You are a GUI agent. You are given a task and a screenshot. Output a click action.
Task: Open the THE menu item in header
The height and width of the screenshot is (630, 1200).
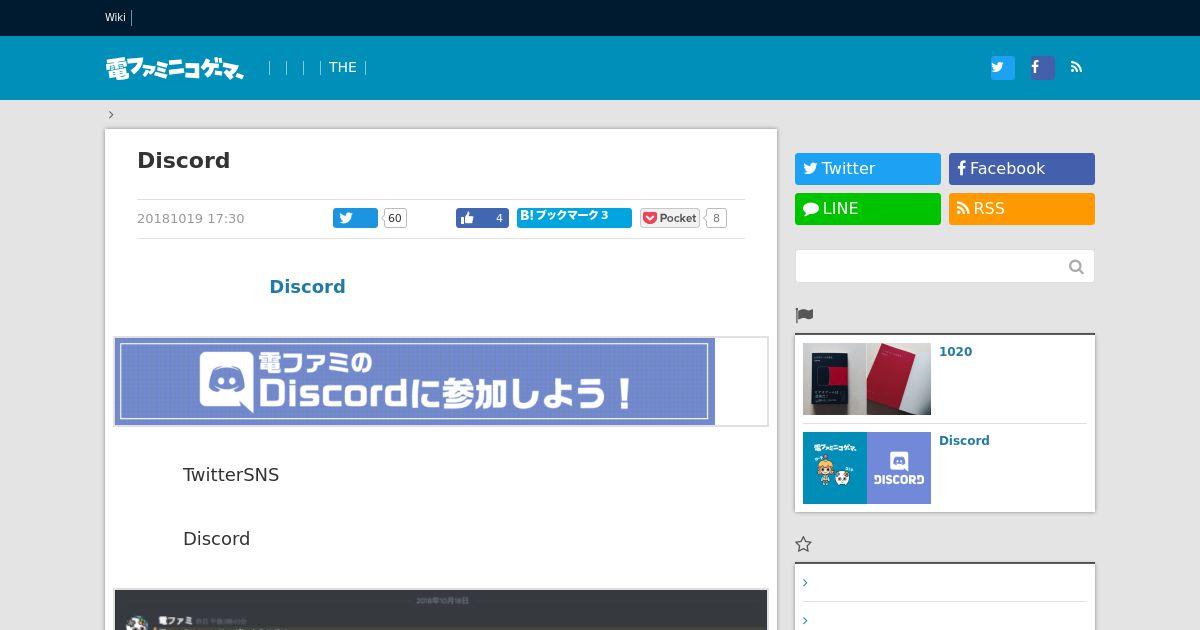click(x=342, y=67)
